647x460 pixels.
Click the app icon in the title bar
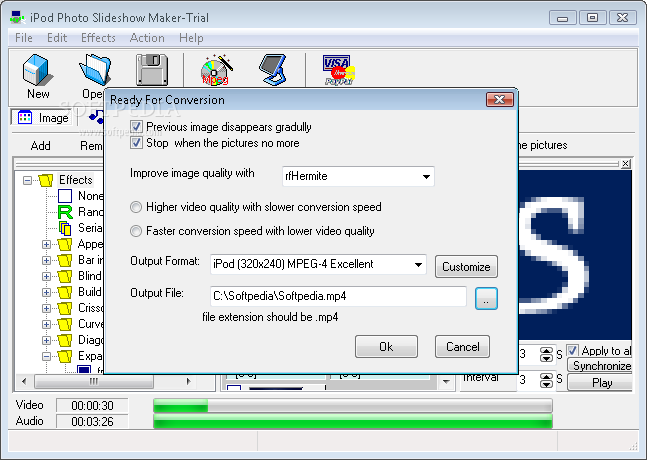(x=17, y=18)
